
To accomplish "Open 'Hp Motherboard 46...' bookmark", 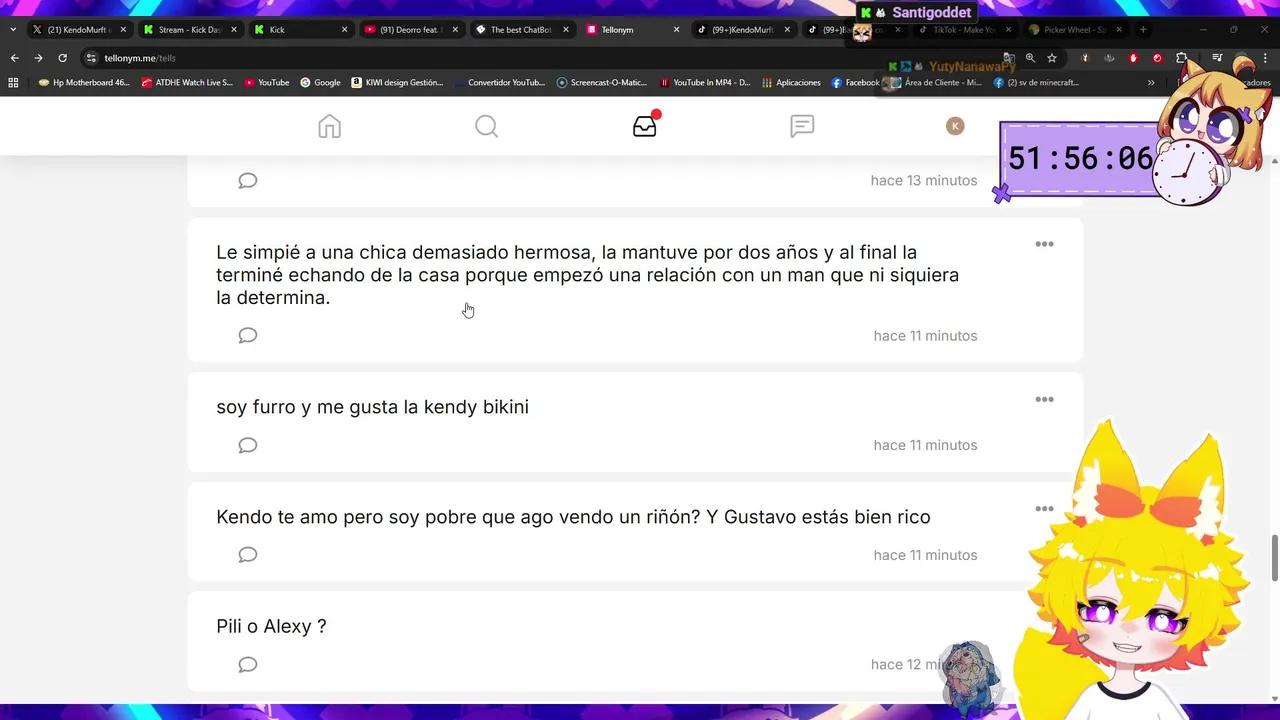I will (84, 83).
